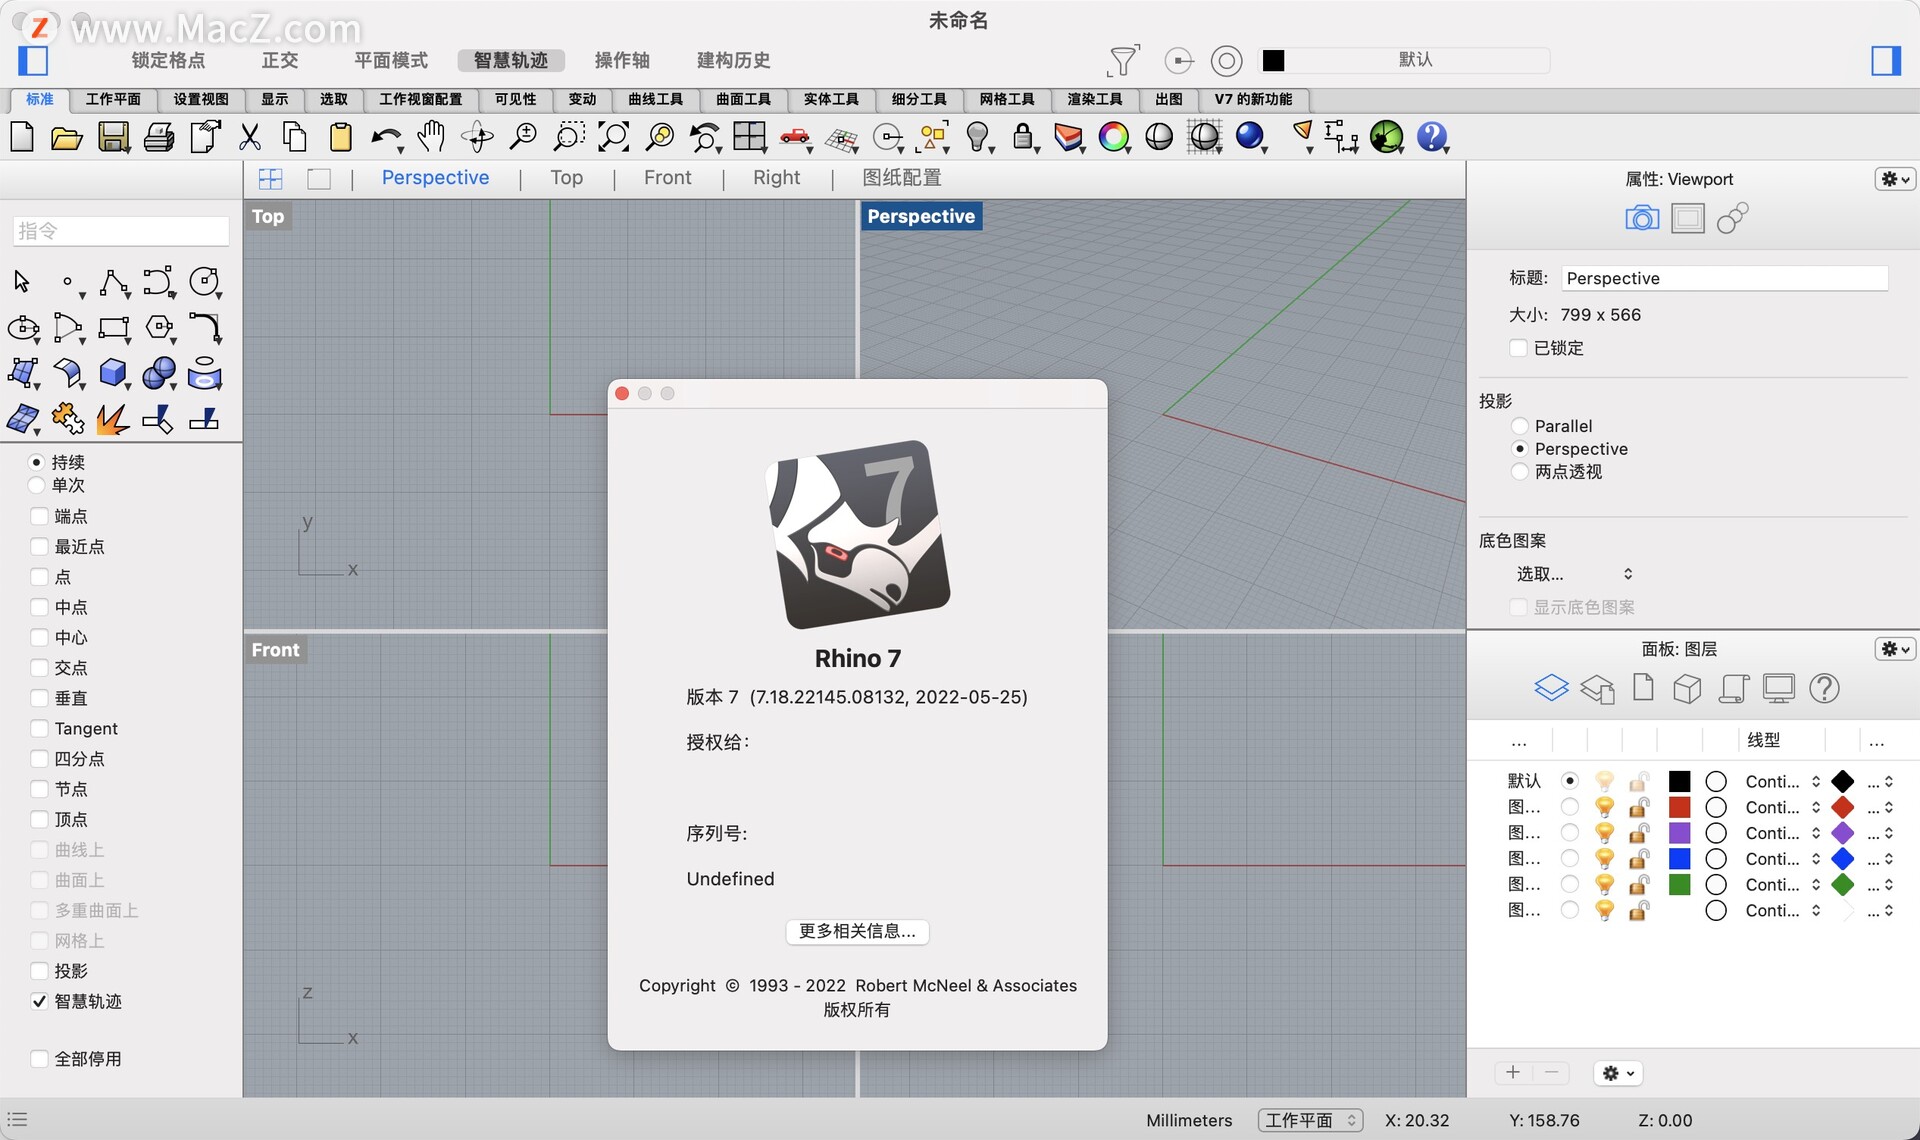Screen dimensions: 1920x1140
Task: Click the selection filter funnel icon
Action: (x=1123, y=61)
